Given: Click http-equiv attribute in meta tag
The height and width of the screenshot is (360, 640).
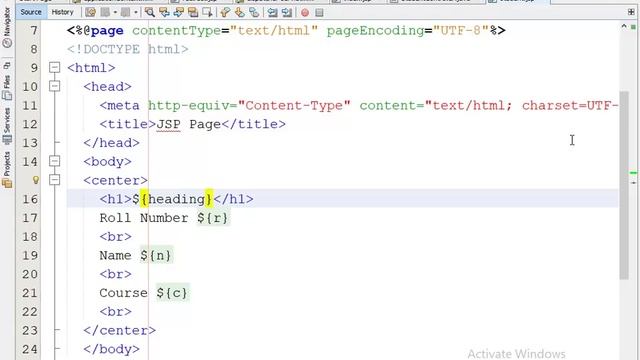Looking at the screenshot, I should coord(188,105).
